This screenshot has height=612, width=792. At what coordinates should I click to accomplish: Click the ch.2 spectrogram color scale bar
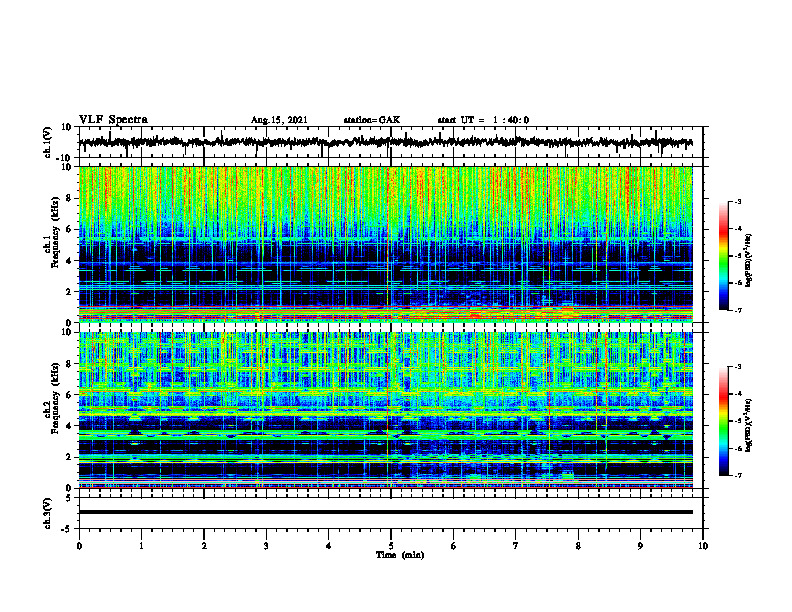723,421
